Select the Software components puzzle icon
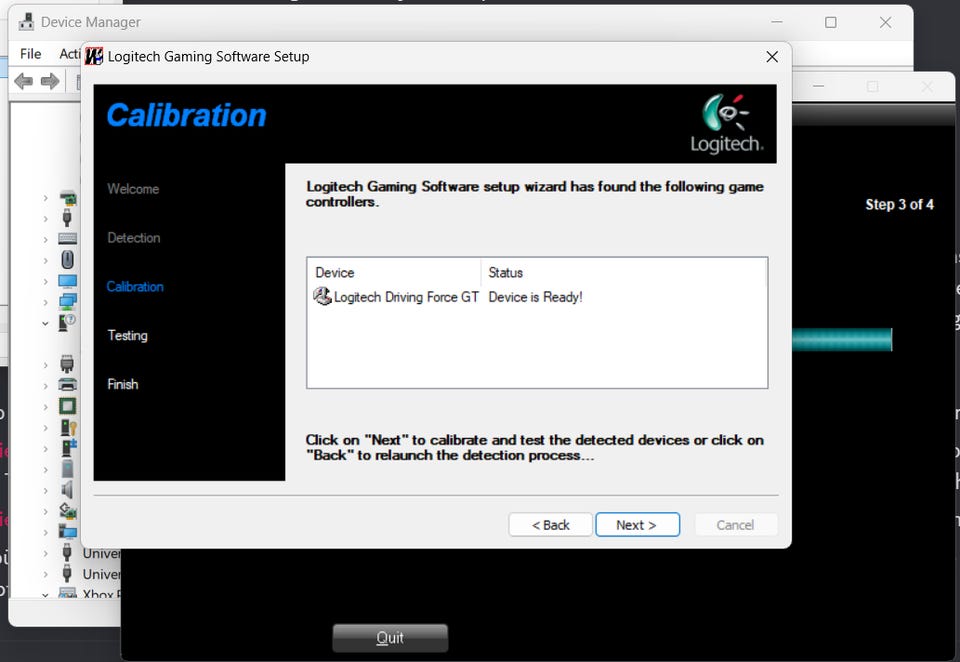960x662 pixels. coord(69,448)
